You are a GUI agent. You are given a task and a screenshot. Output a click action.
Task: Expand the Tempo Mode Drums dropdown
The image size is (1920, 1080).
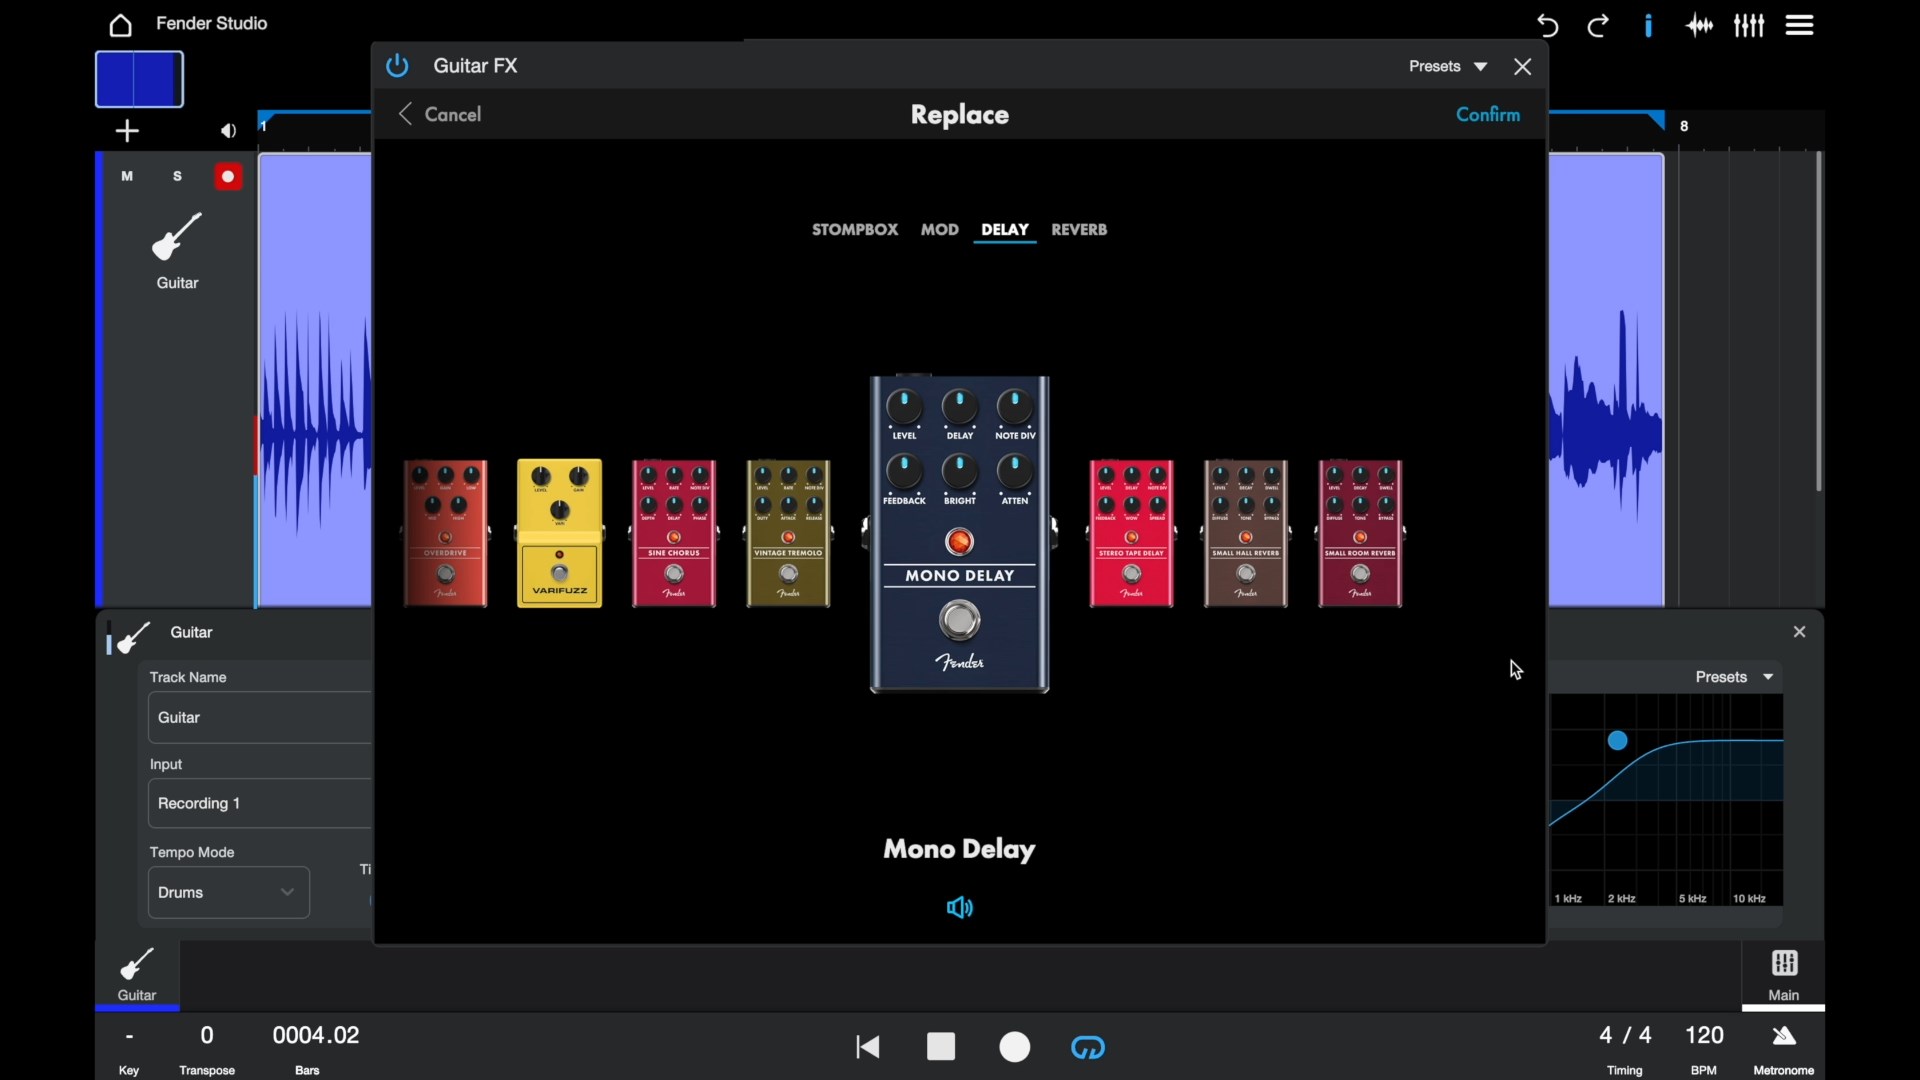click(x=229, y=893)
